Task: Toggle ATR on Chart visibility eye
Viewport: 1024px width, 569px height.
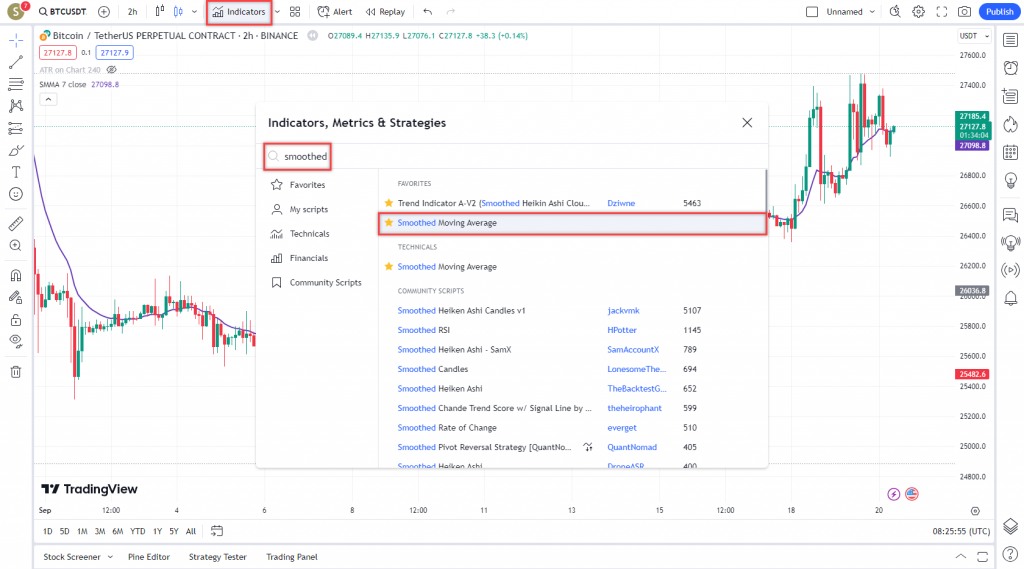Action: coord(112,70)
